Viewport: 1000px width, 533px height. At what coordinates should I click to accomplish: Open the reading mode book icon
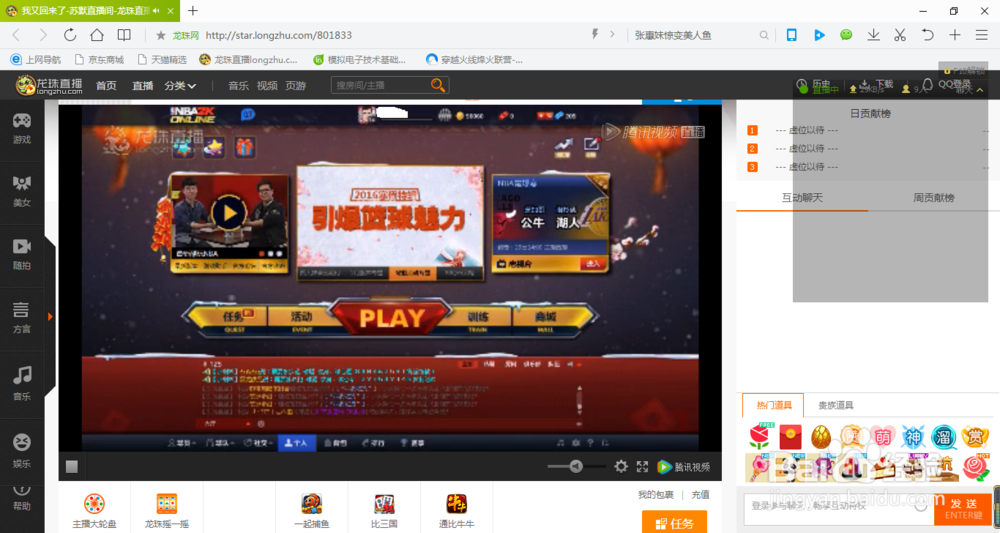(x=124, y=35)
